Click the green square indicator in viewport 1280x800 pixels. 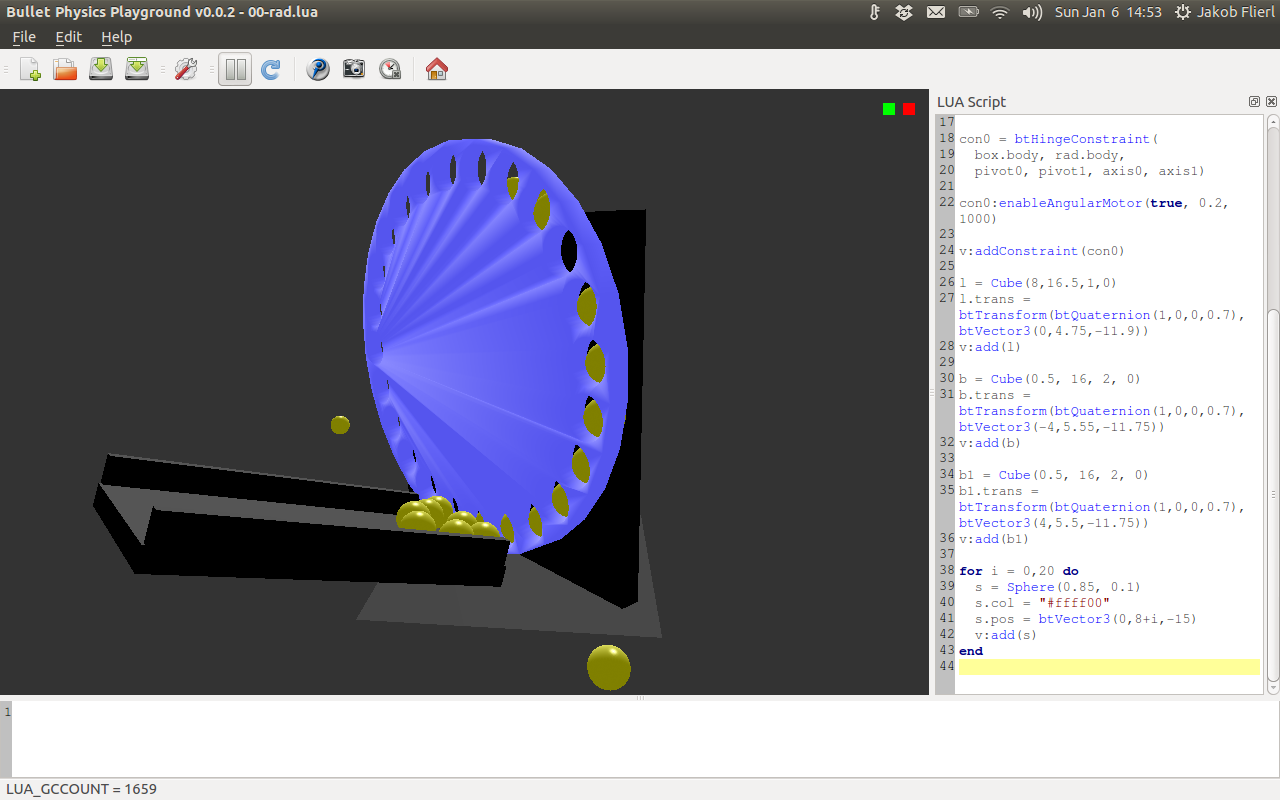(x=889, y=109)
